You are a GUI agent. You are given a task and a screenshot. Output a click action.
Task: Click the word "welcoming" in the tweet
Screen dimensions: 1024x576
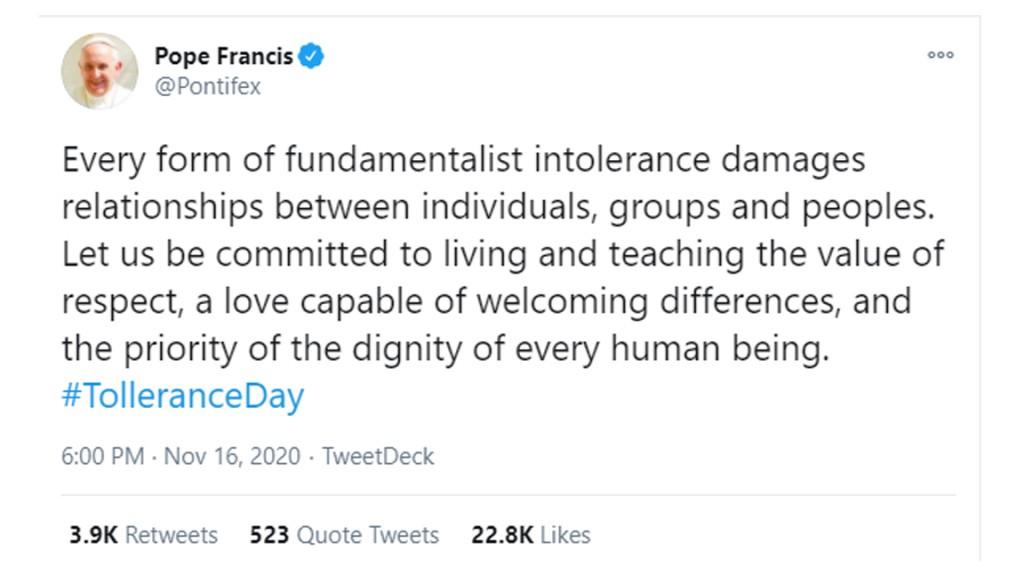[562, 302]
